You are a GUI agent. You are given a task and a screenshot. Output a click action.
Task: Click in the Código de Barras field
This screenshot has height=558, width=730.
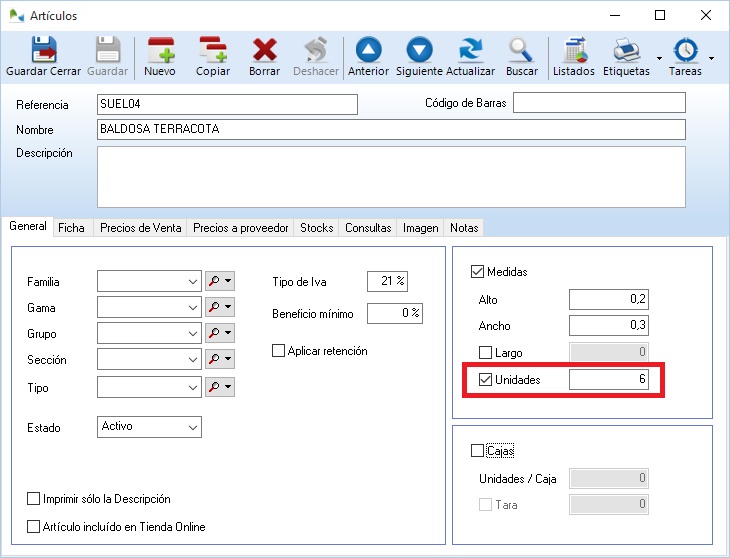pyautogui.click(x=599, y=103)
